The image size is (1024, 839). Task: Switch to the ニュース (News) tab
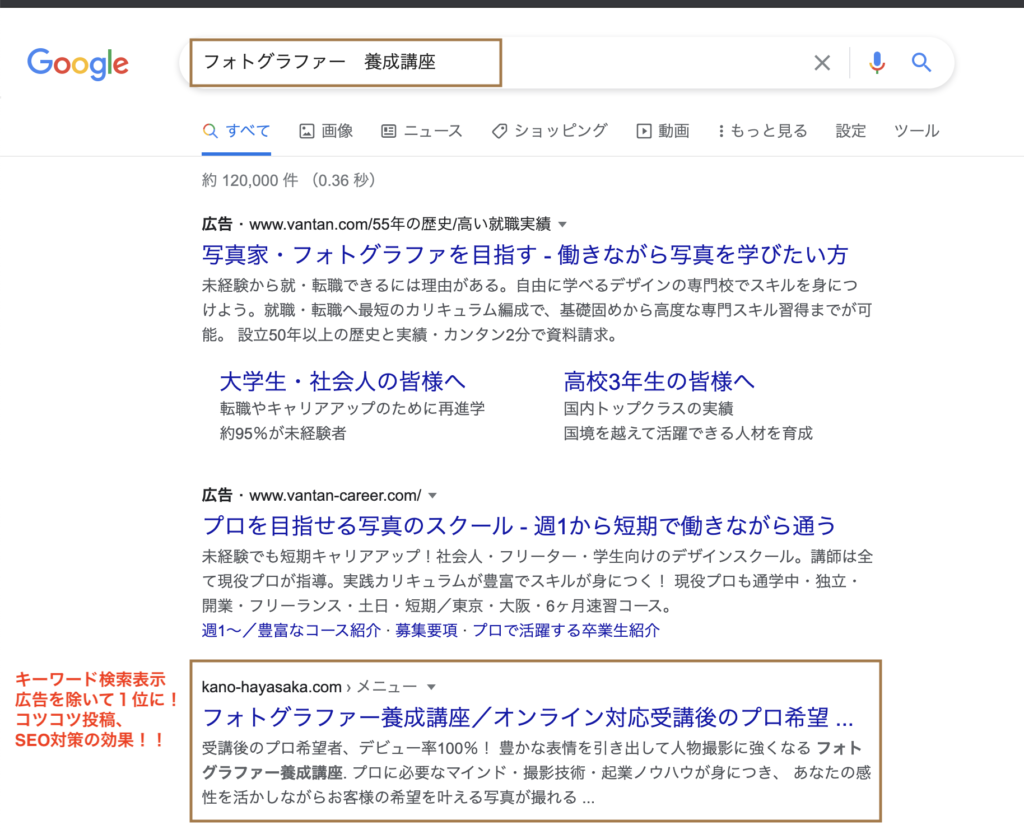coord(421,131)
